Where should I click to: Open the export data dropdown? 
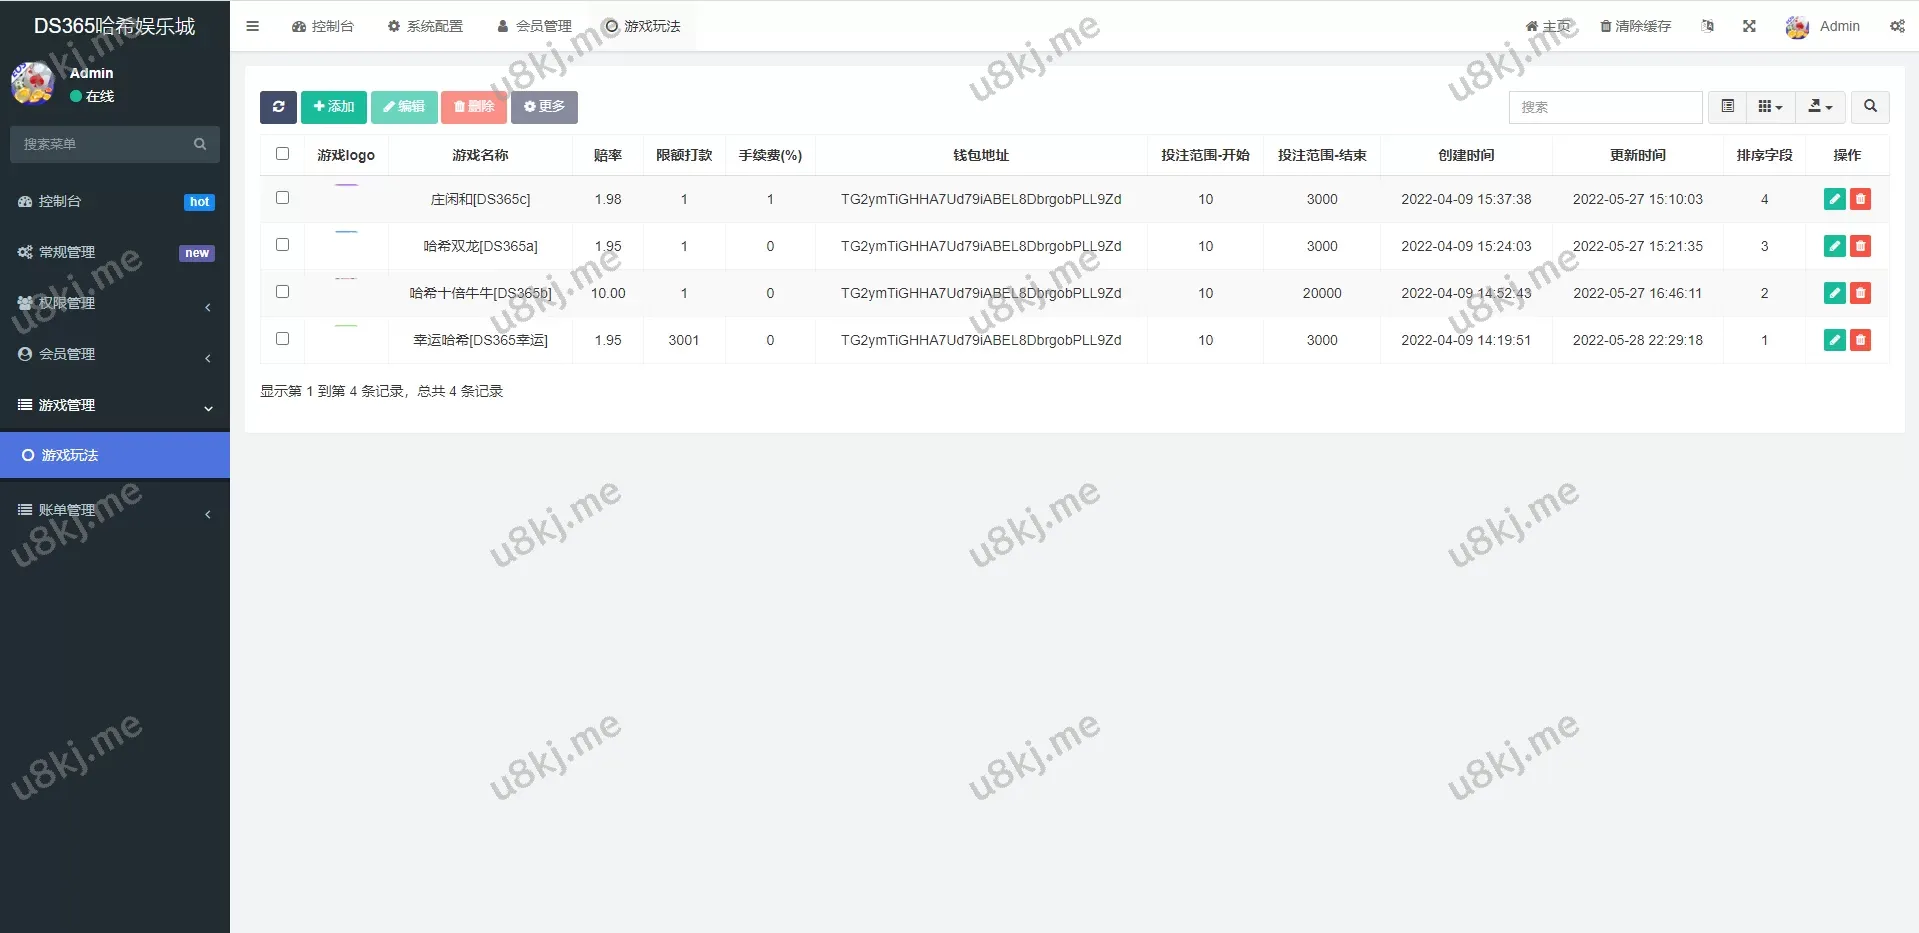[1820, 107]
